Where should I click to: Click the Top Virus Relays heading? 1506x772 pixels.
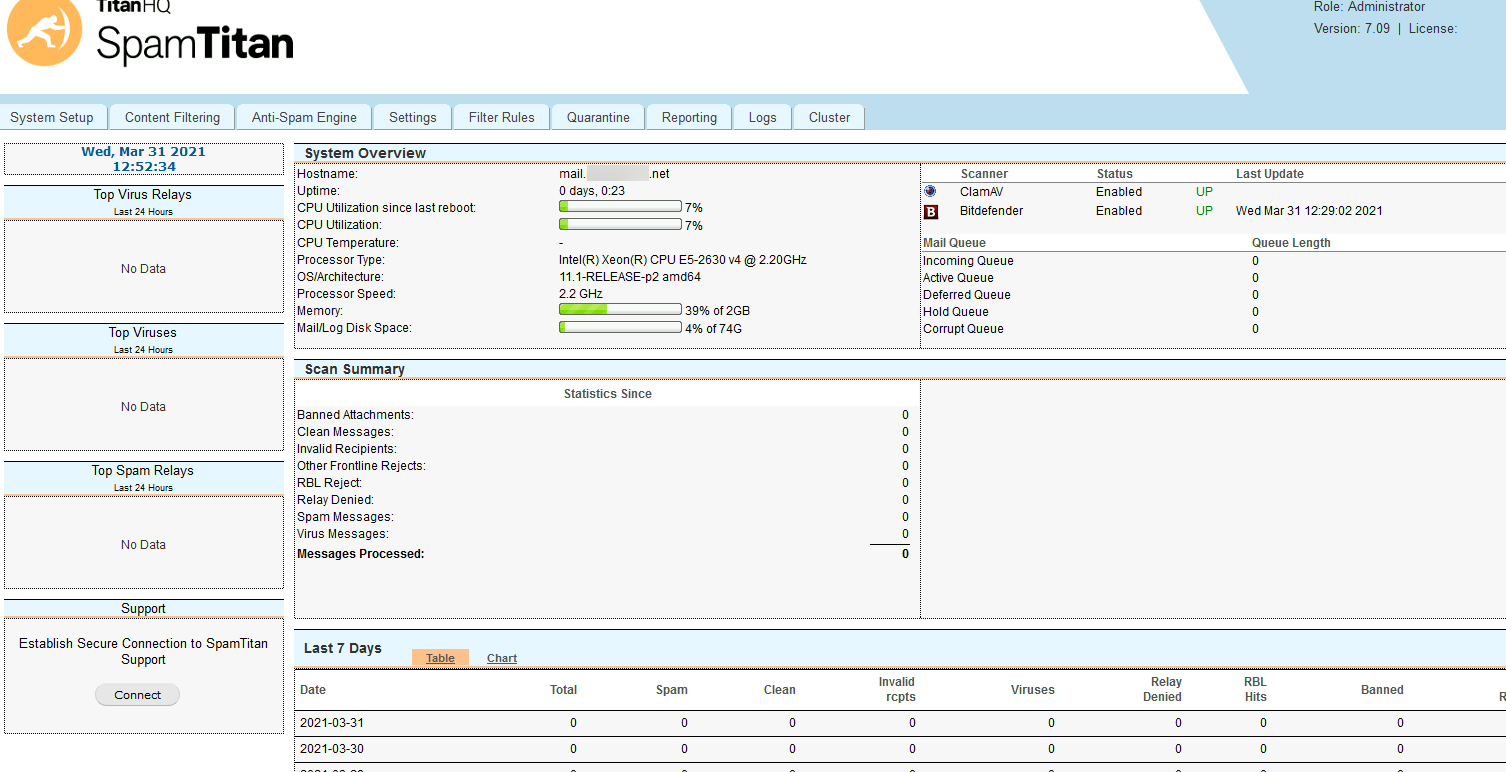pyautogui.click(x=143, y=195)
